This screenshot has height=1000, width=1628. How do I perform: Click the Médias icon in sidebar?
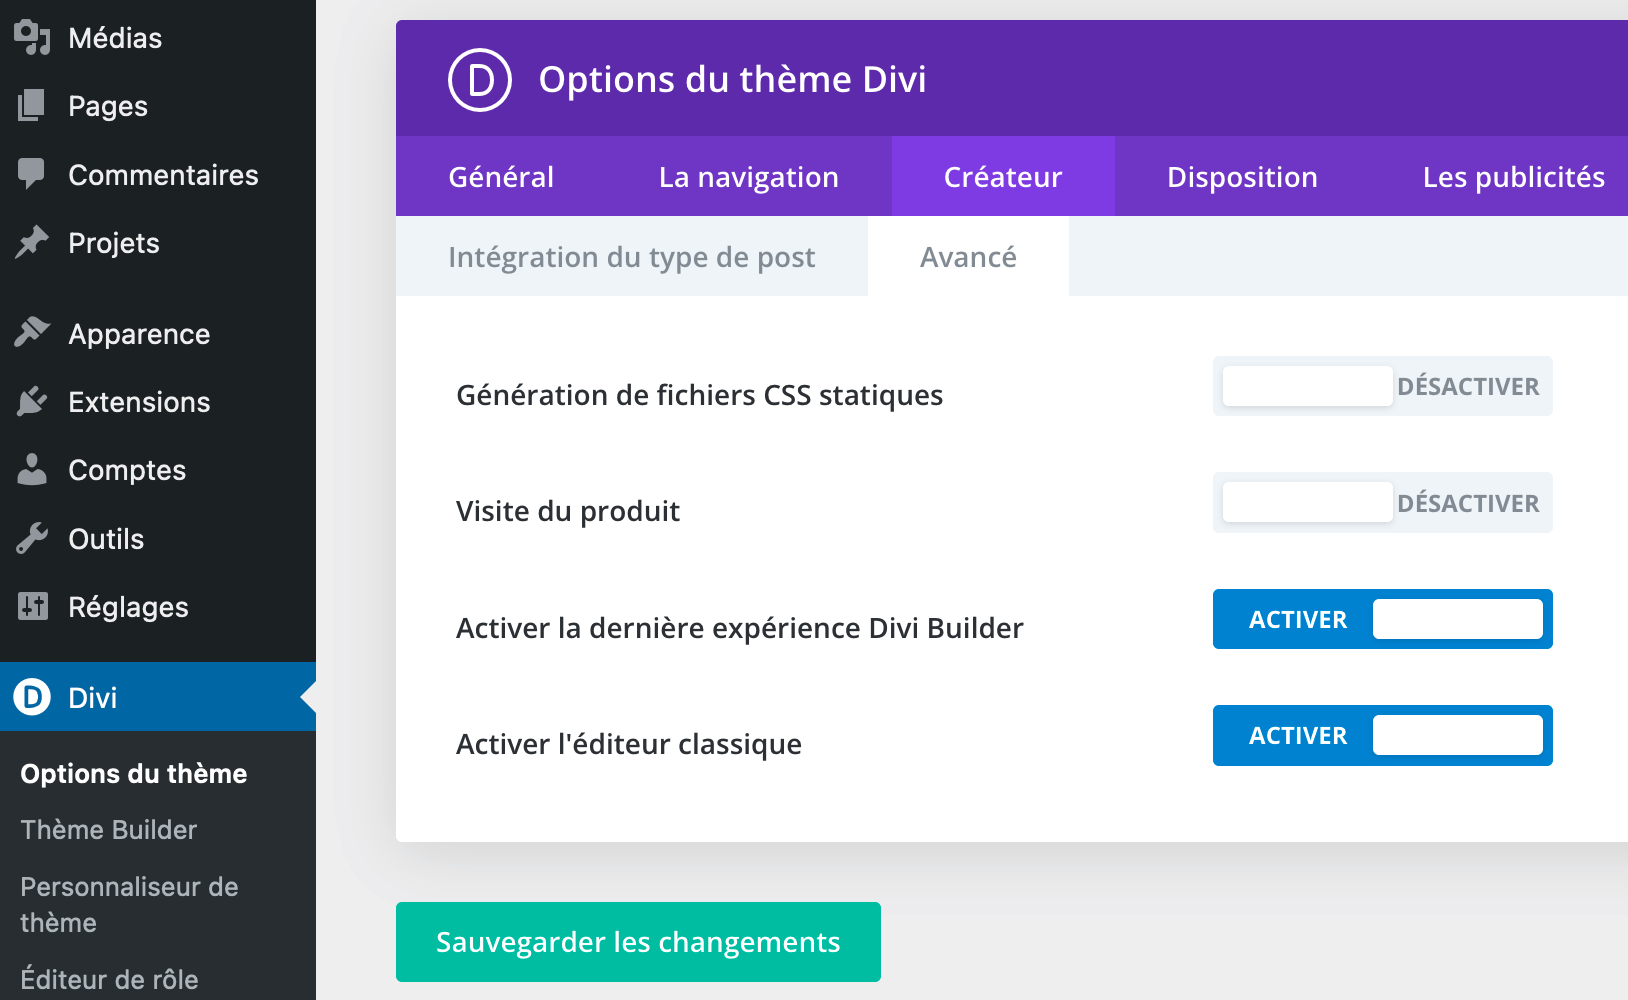point(32,38)
